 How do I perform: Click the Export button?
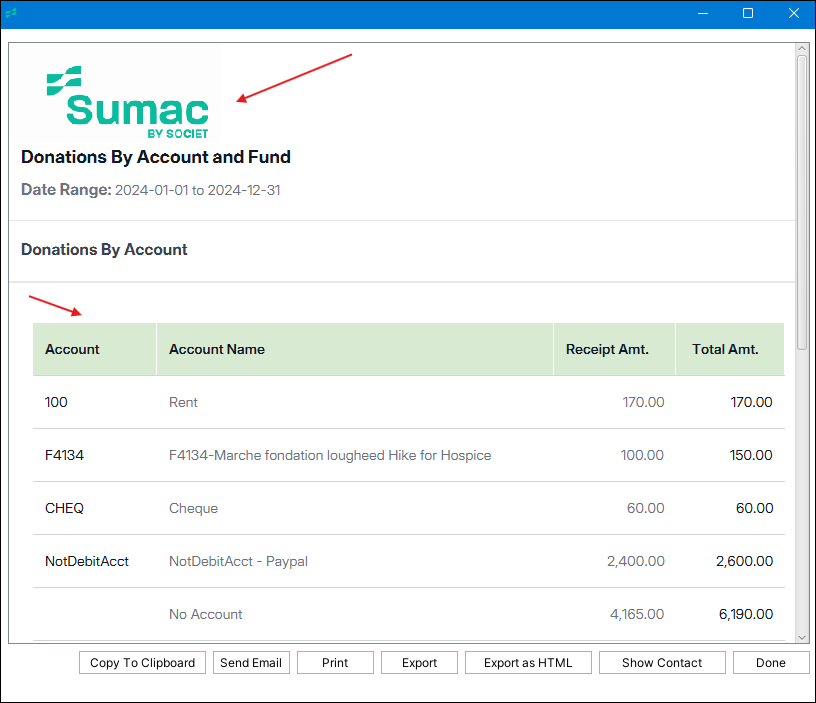coord(419,663)
